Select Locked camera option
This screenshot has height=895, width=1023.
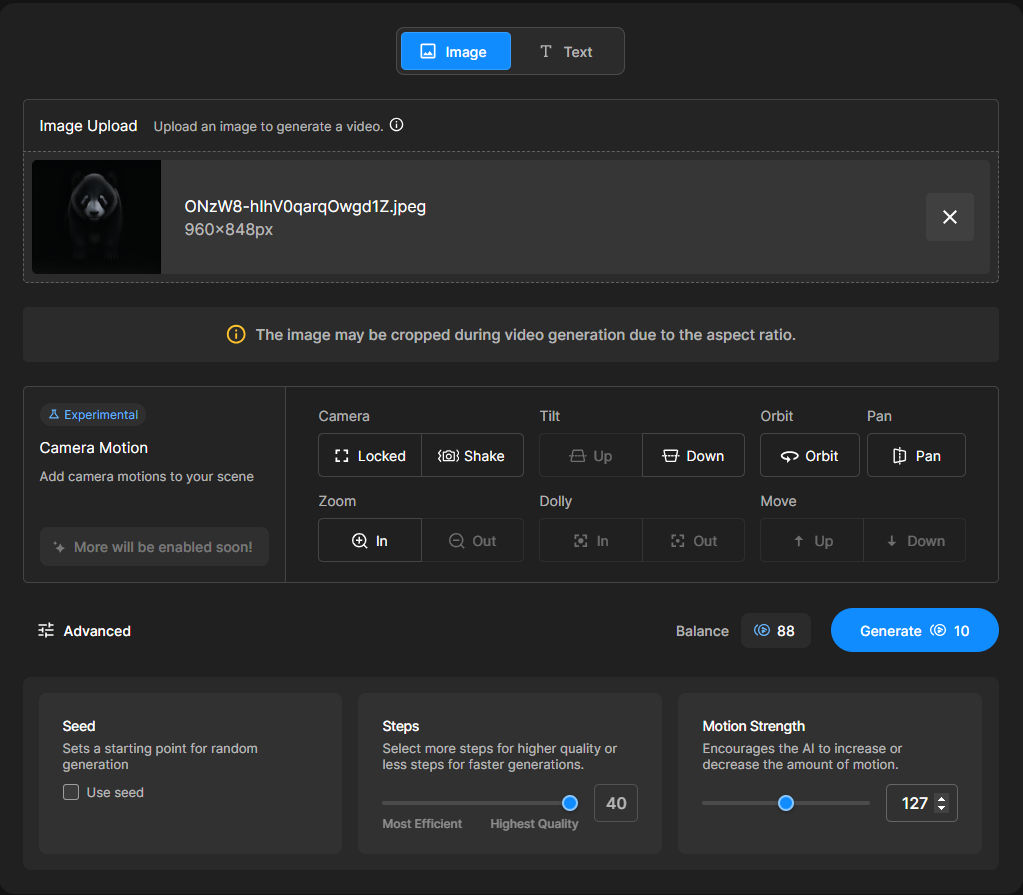coord(369,456)
